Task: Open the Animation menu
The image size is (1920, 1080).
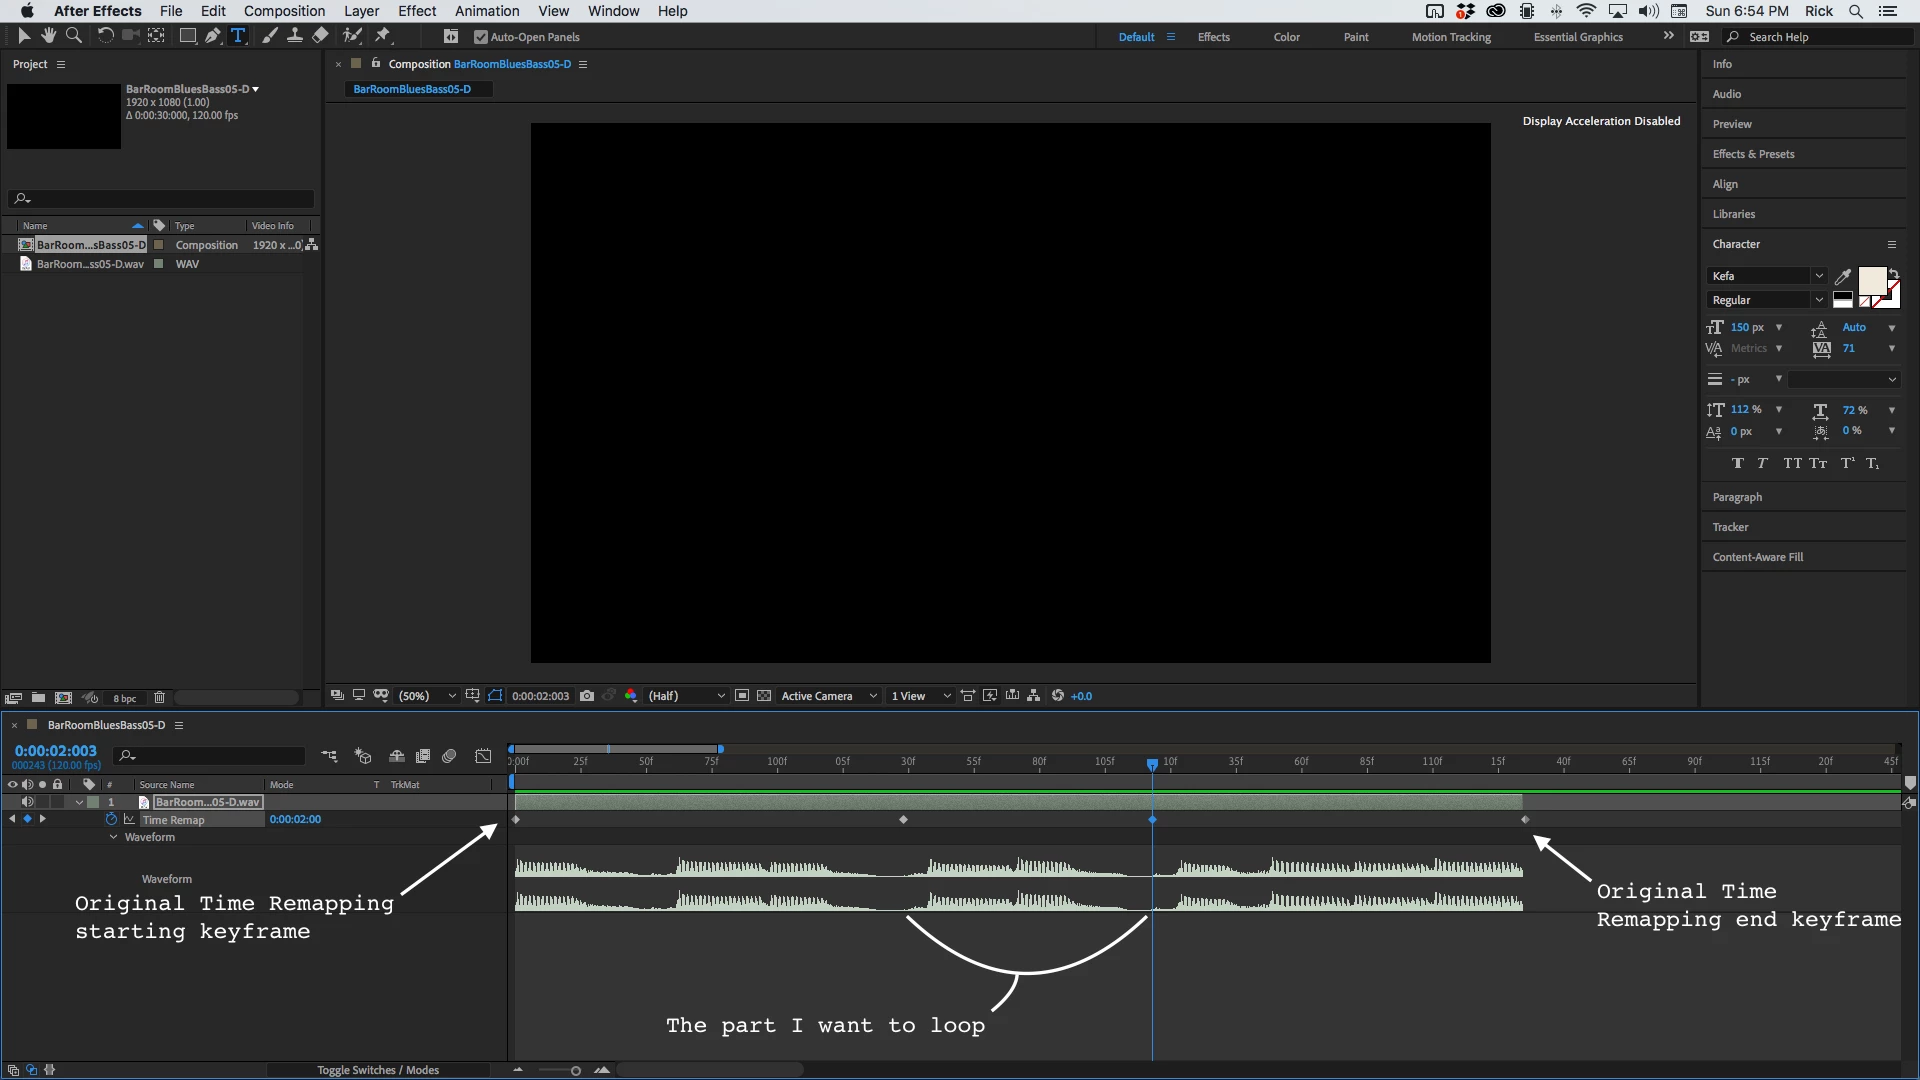Action: pos(487,11)
